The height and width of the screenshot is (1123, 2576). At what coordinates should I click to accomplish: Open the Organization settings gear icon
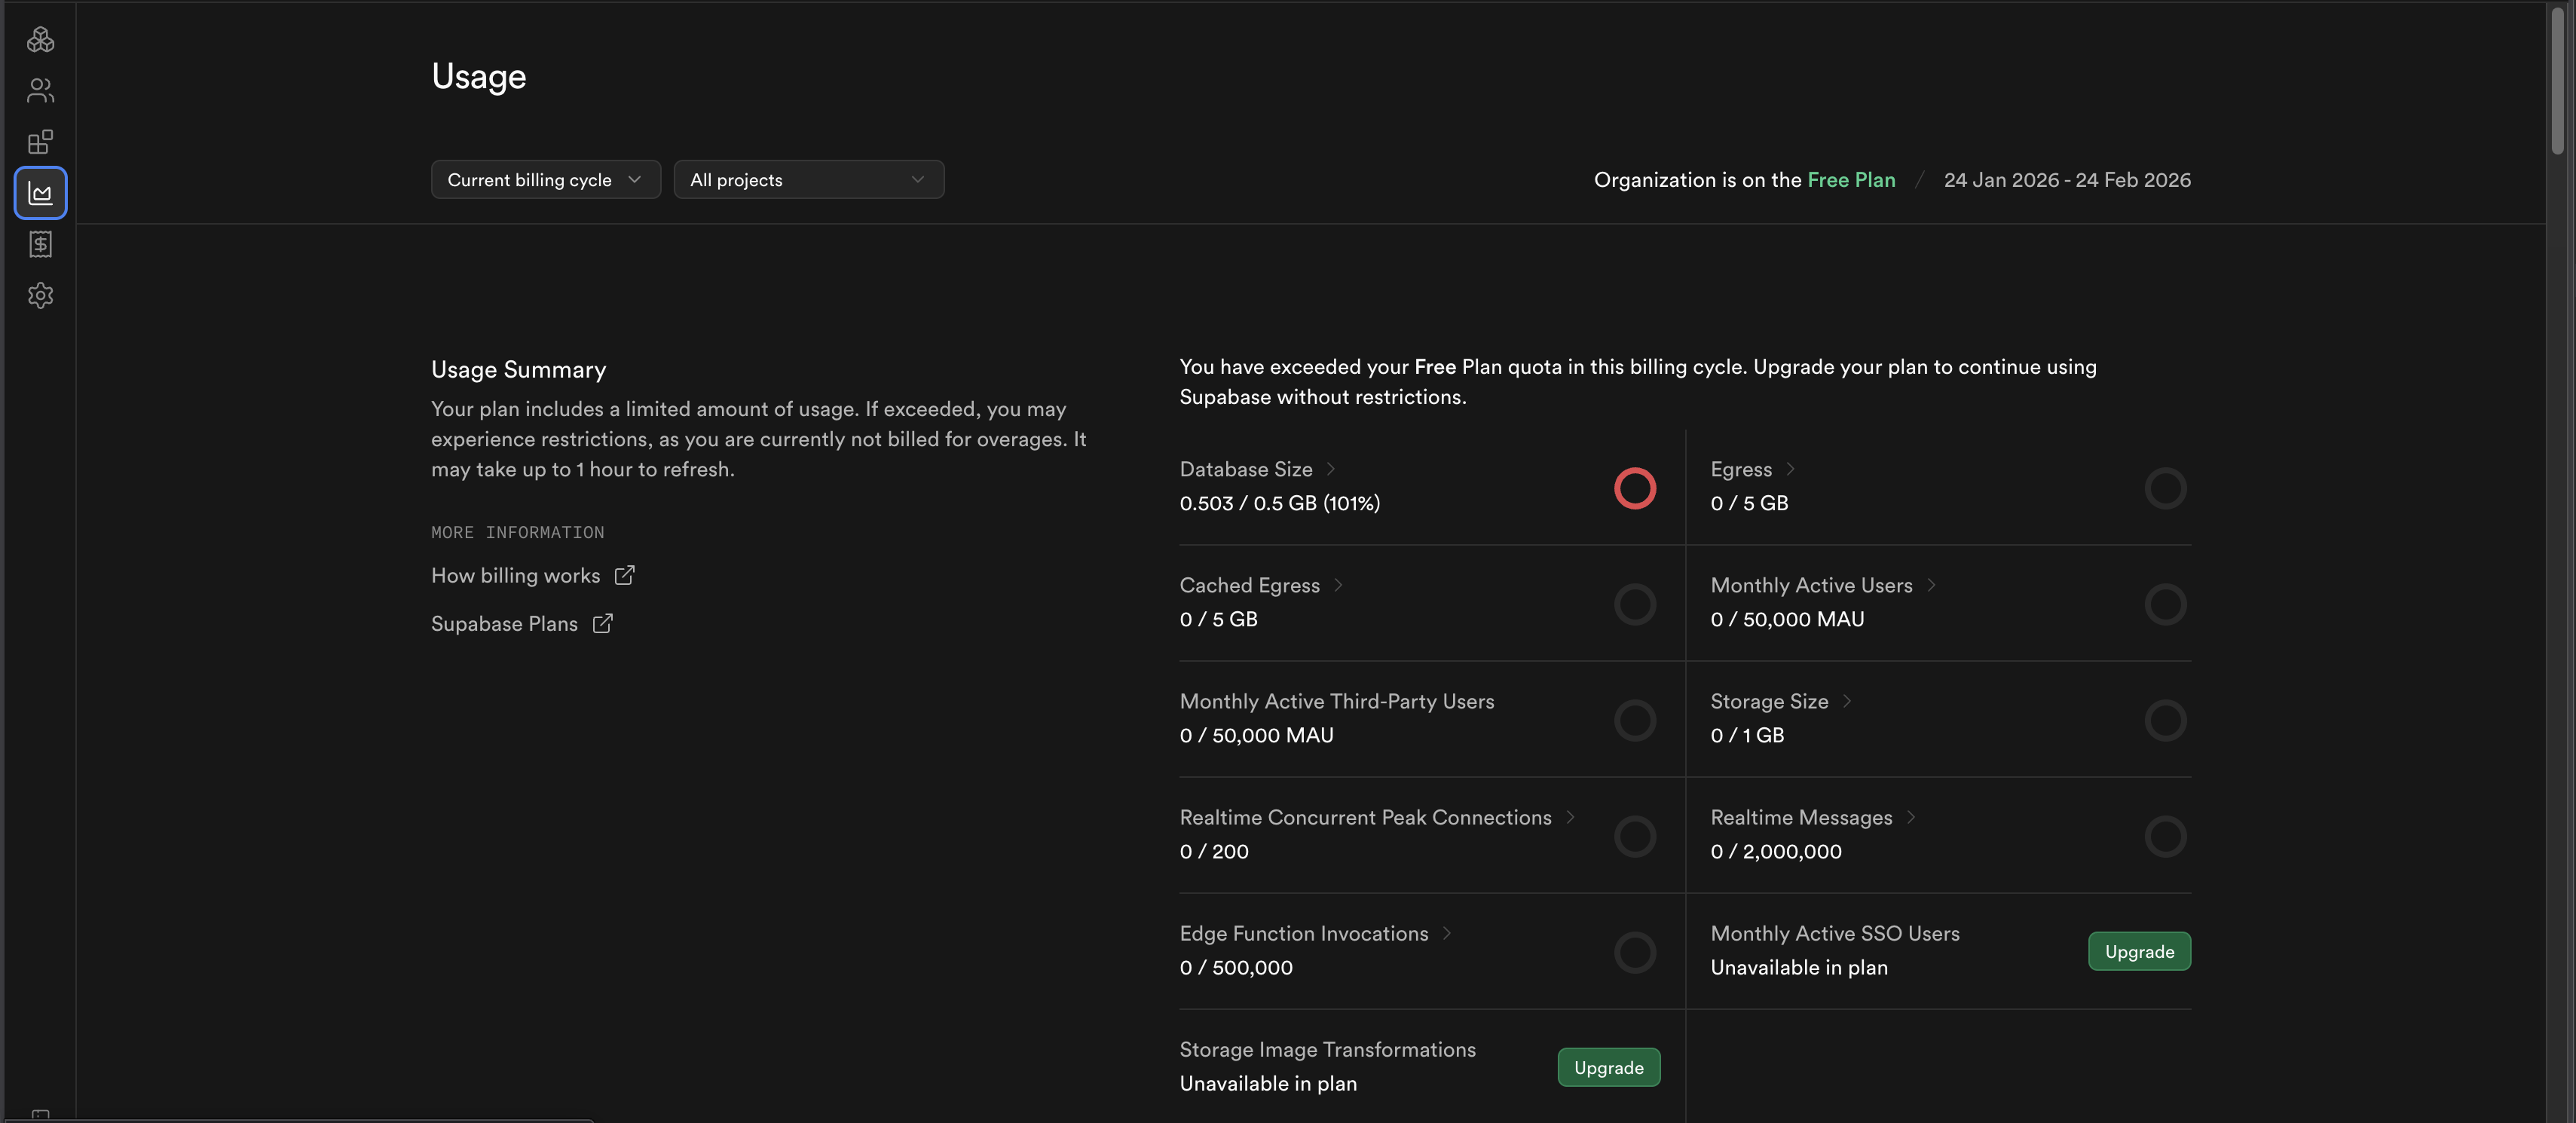[40, 295]
